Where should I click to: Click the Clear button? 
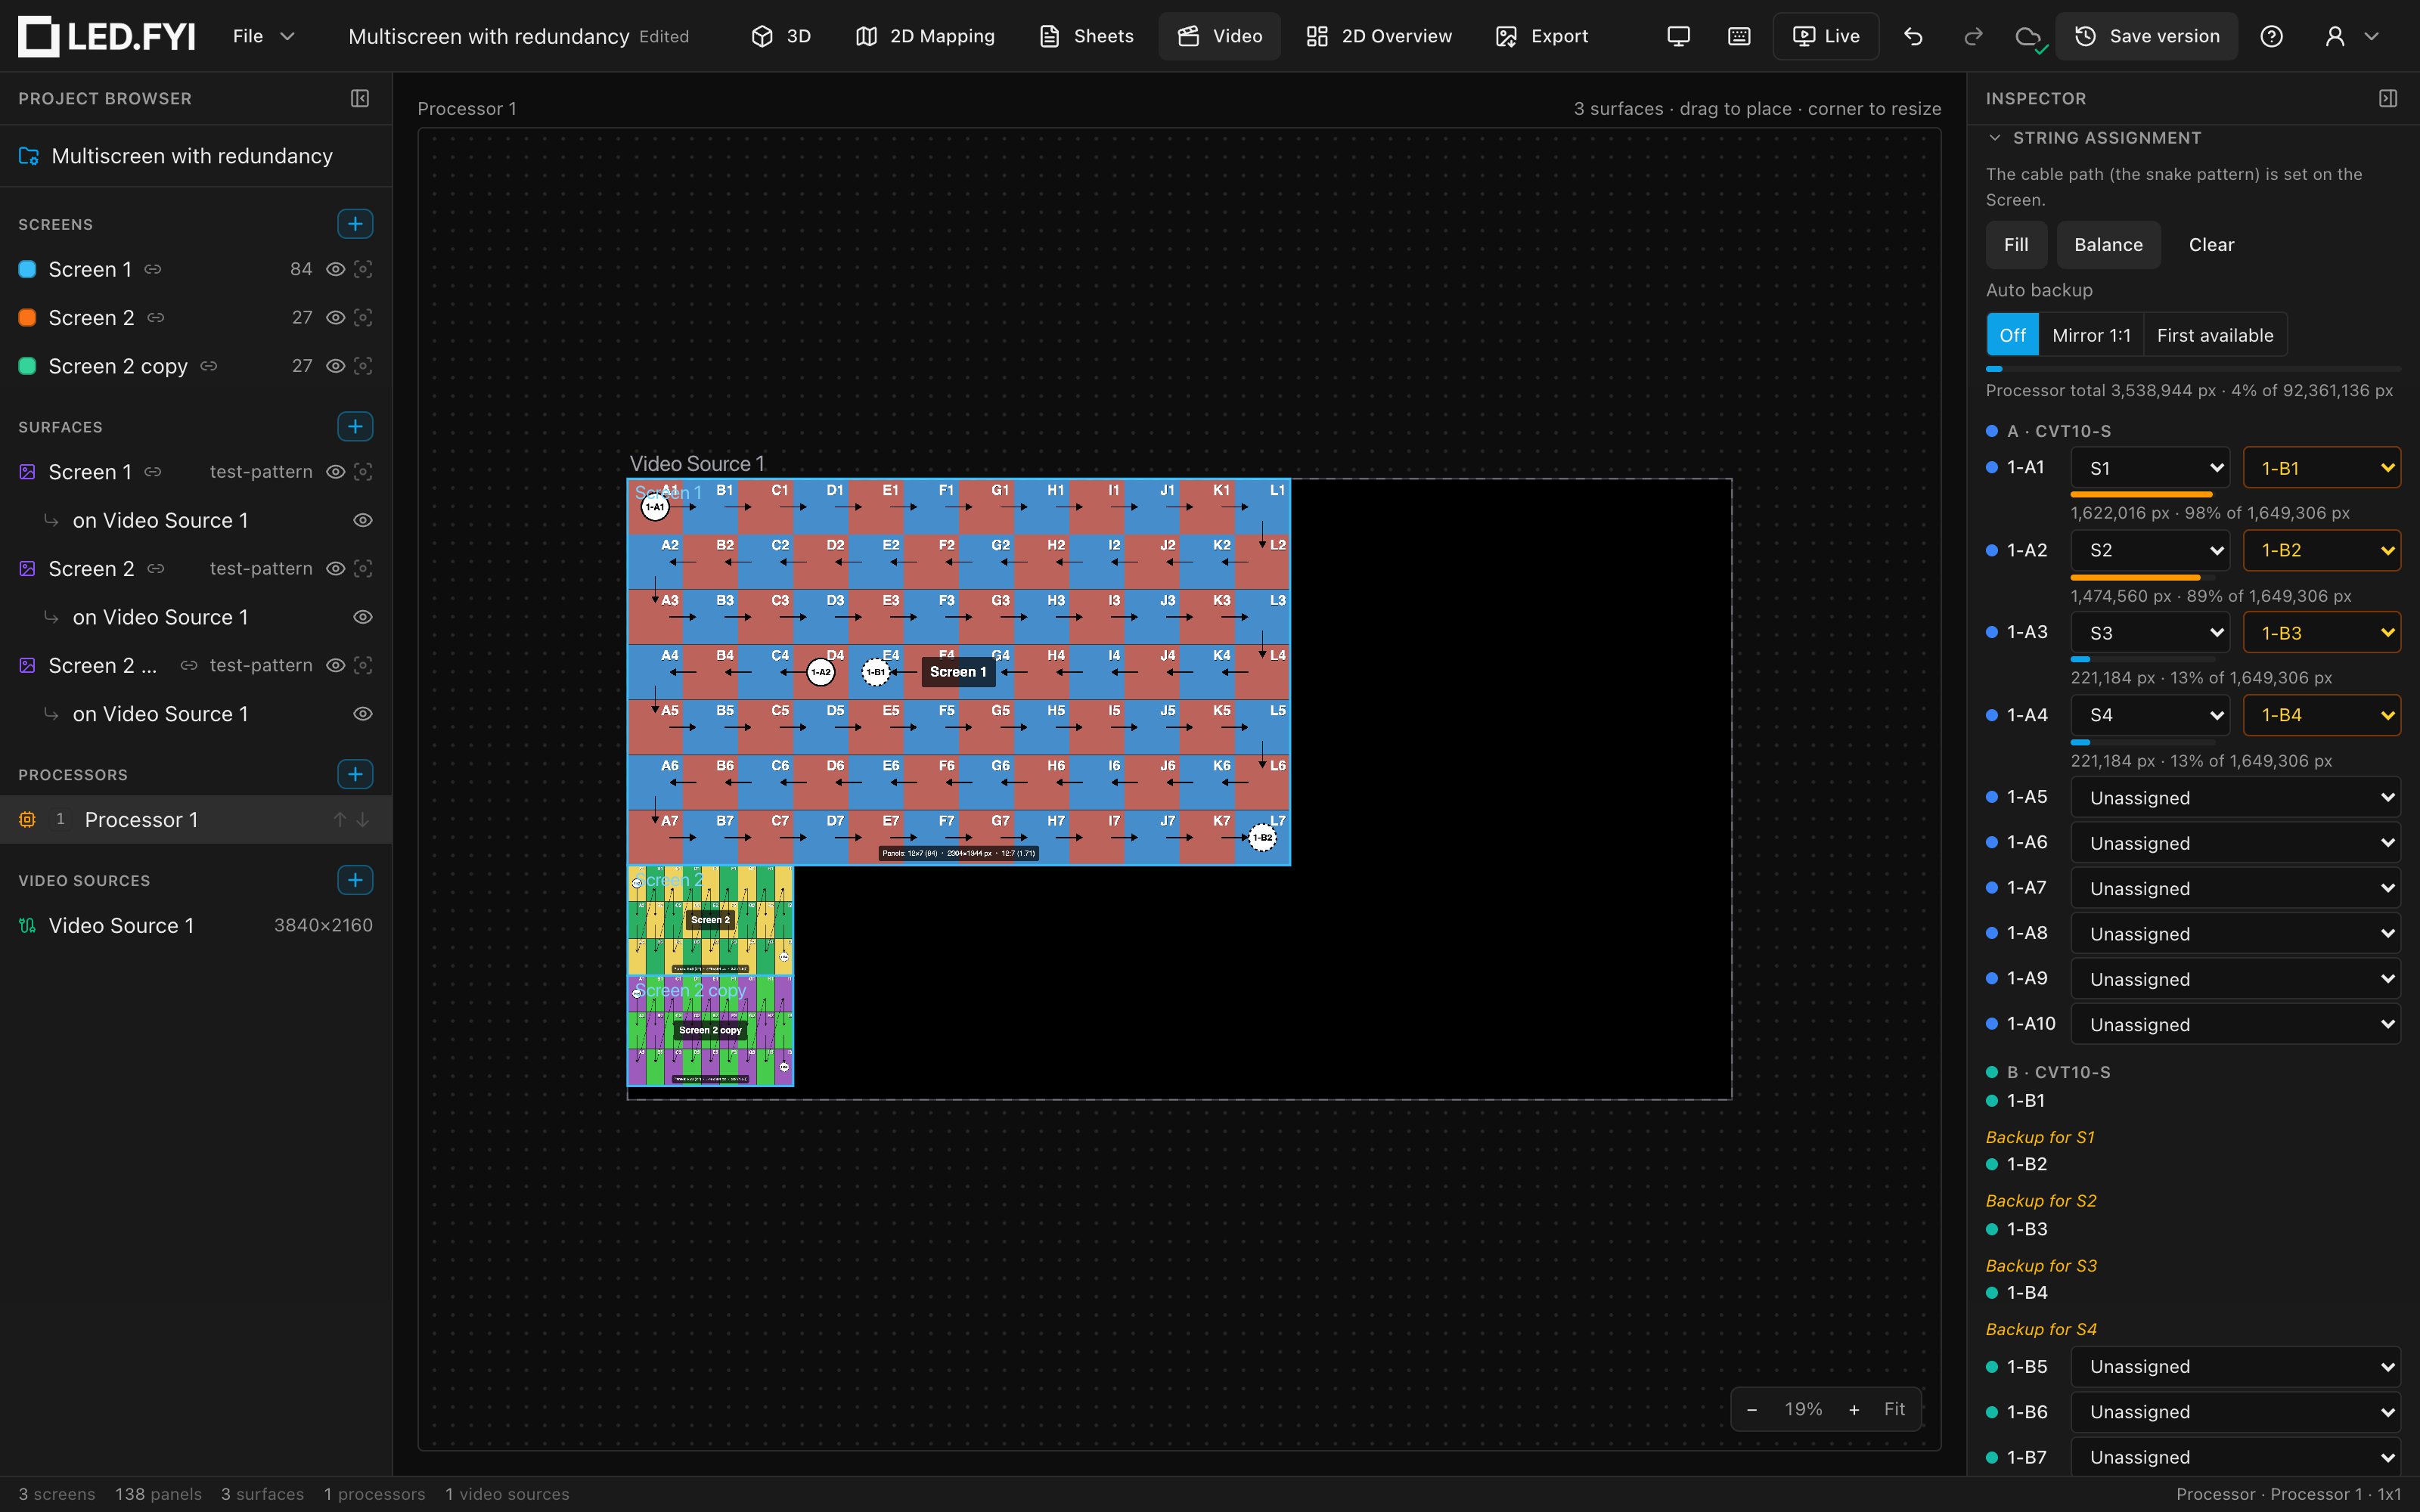click(2211, 245)
